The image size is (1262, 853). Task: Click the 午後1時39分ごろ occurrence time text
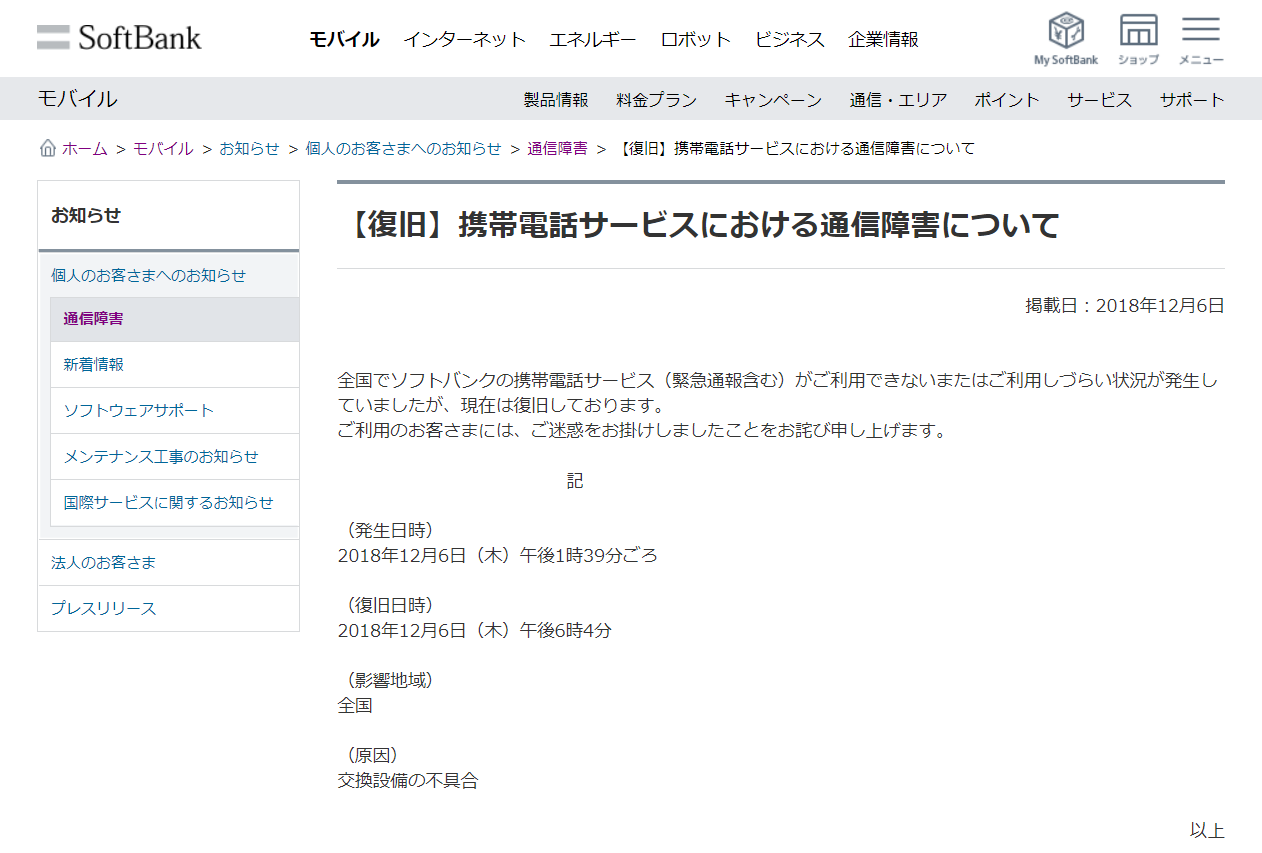point(589,555)
